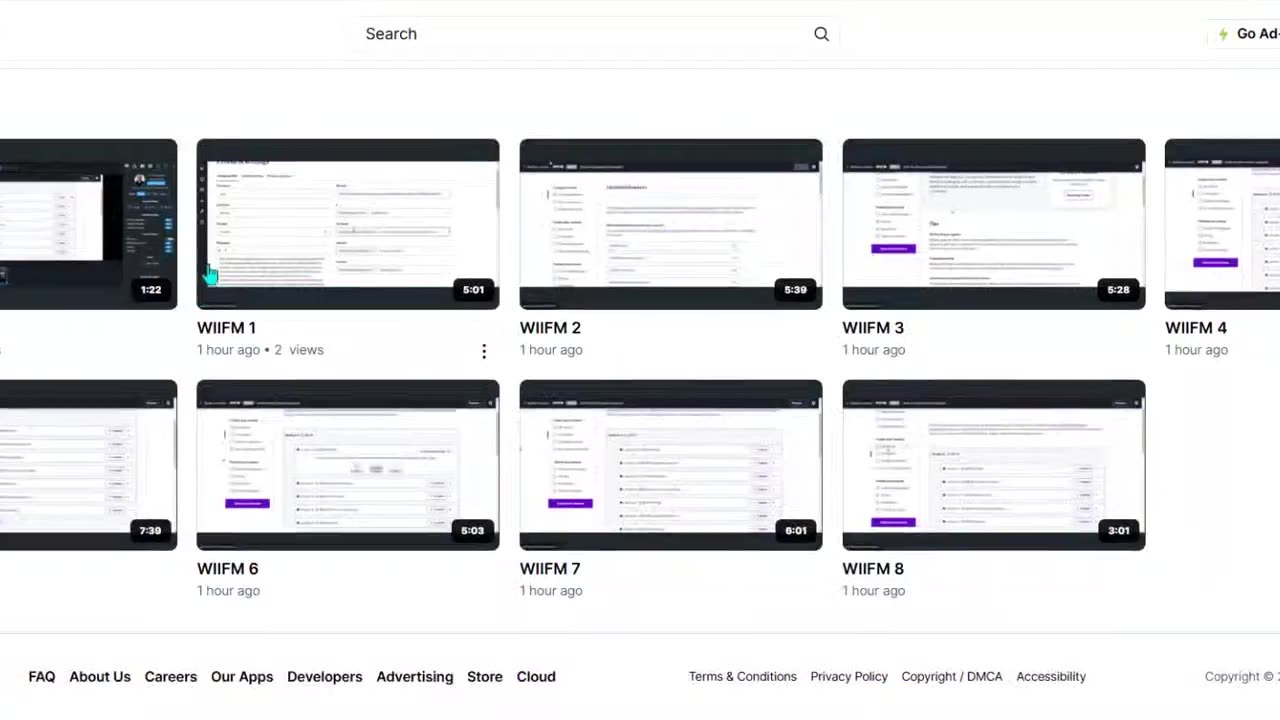The width and height of the screenshot is (1280, 720).
Task: Click the 5:39 duration badge
Action: [x=796, y=290]
